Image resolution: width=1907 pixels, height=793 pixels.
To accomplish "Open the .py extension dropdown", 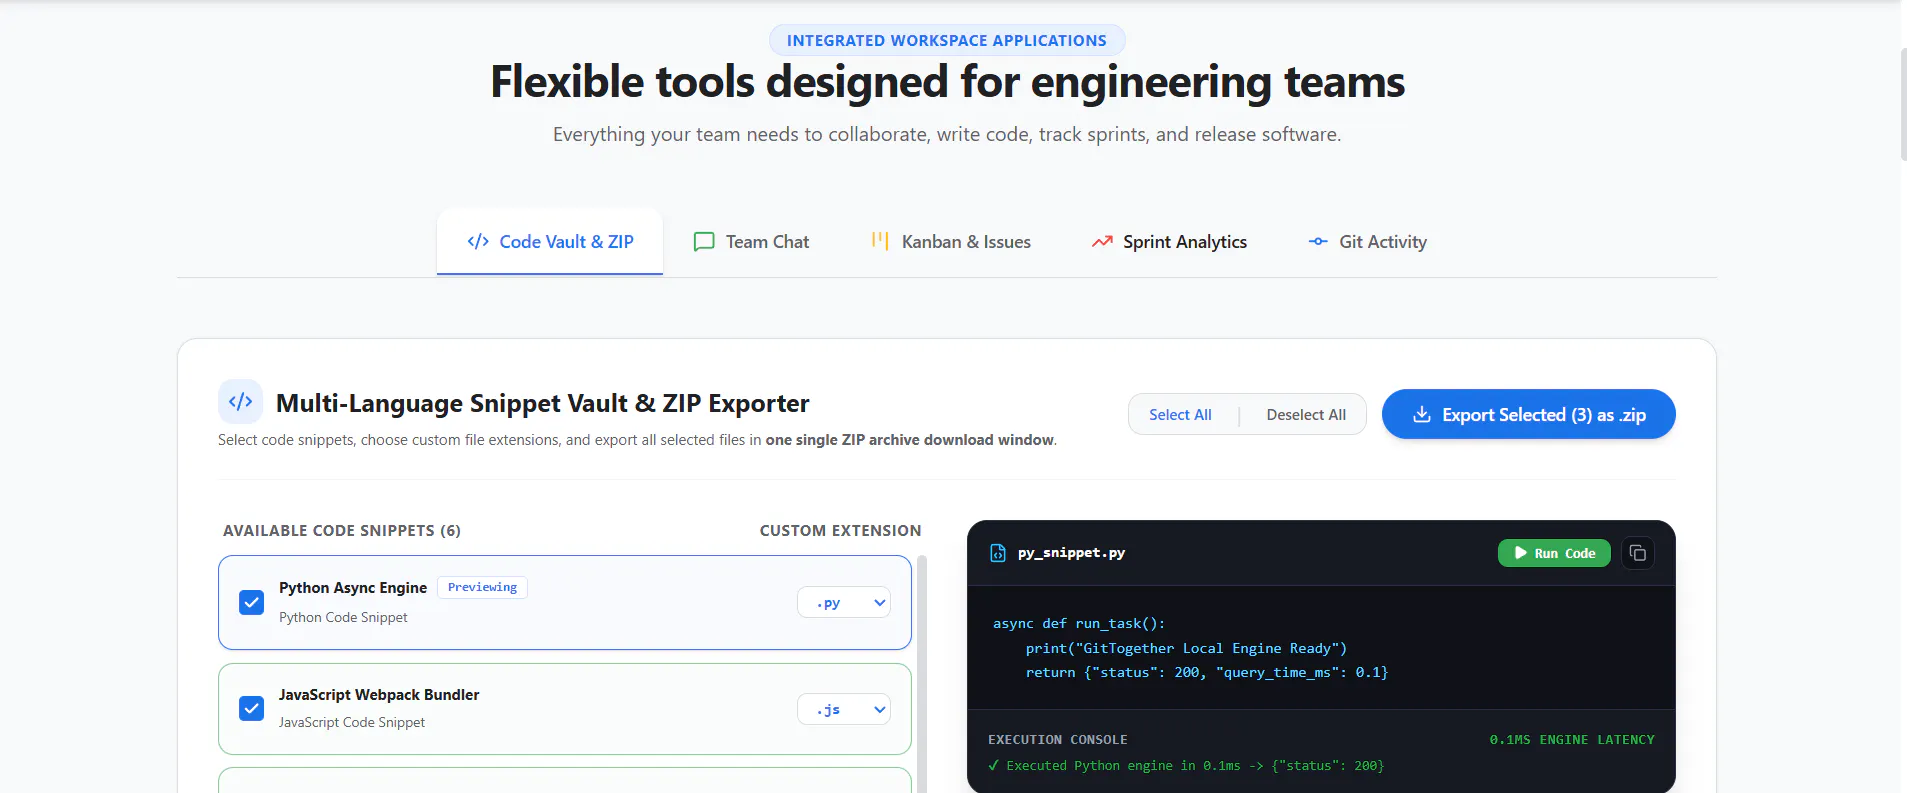I will 844,602.
